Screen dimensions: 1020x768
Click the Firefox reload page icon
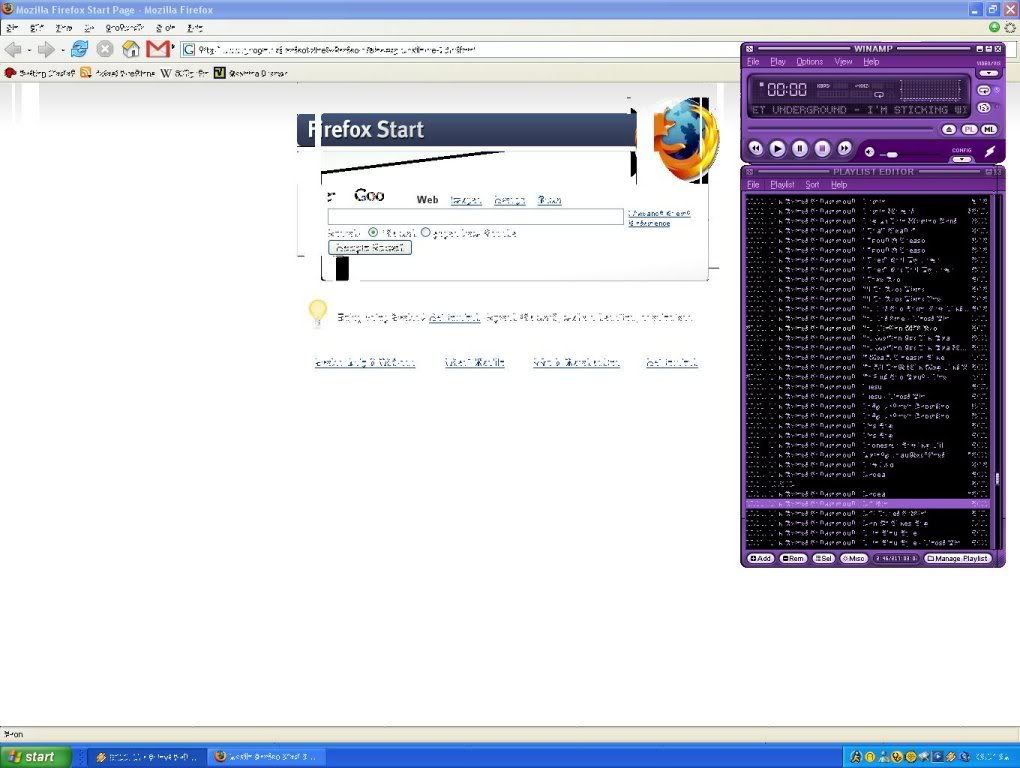click(x=79, y=49)
